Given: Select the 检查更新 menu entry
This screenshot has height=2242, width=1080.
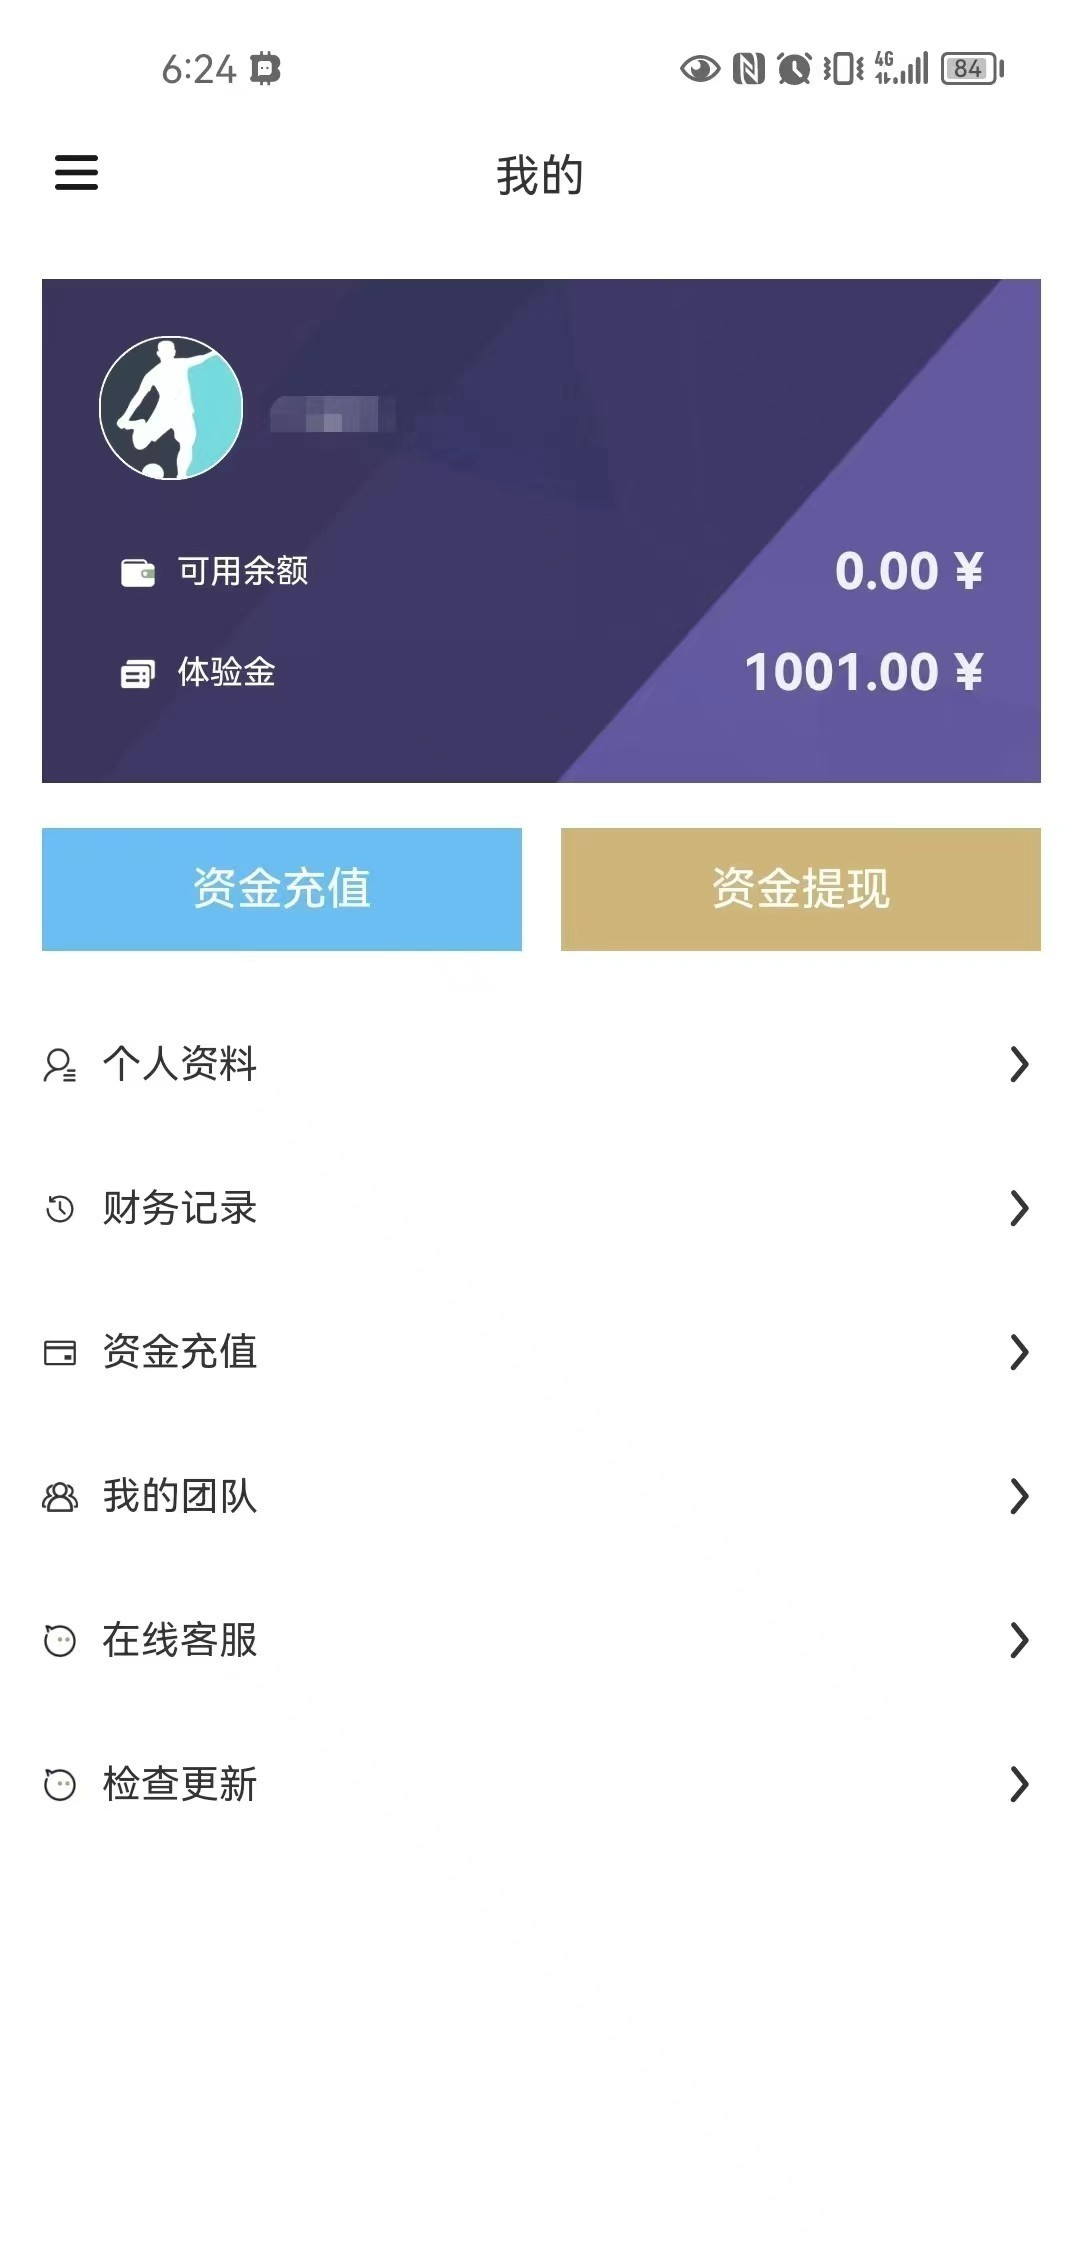Looking at the screenshot, I should [x=180, y=1785].
